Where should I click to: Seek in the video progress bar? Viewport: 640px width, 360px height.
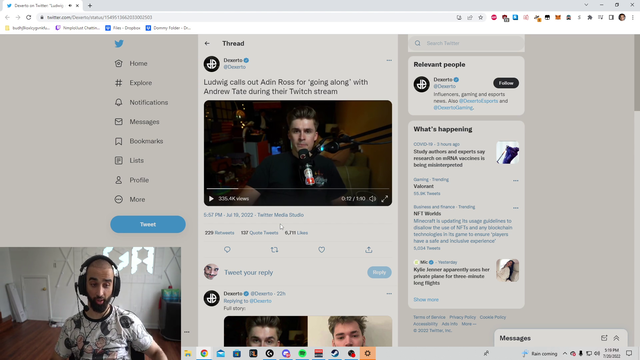[298, 189]
